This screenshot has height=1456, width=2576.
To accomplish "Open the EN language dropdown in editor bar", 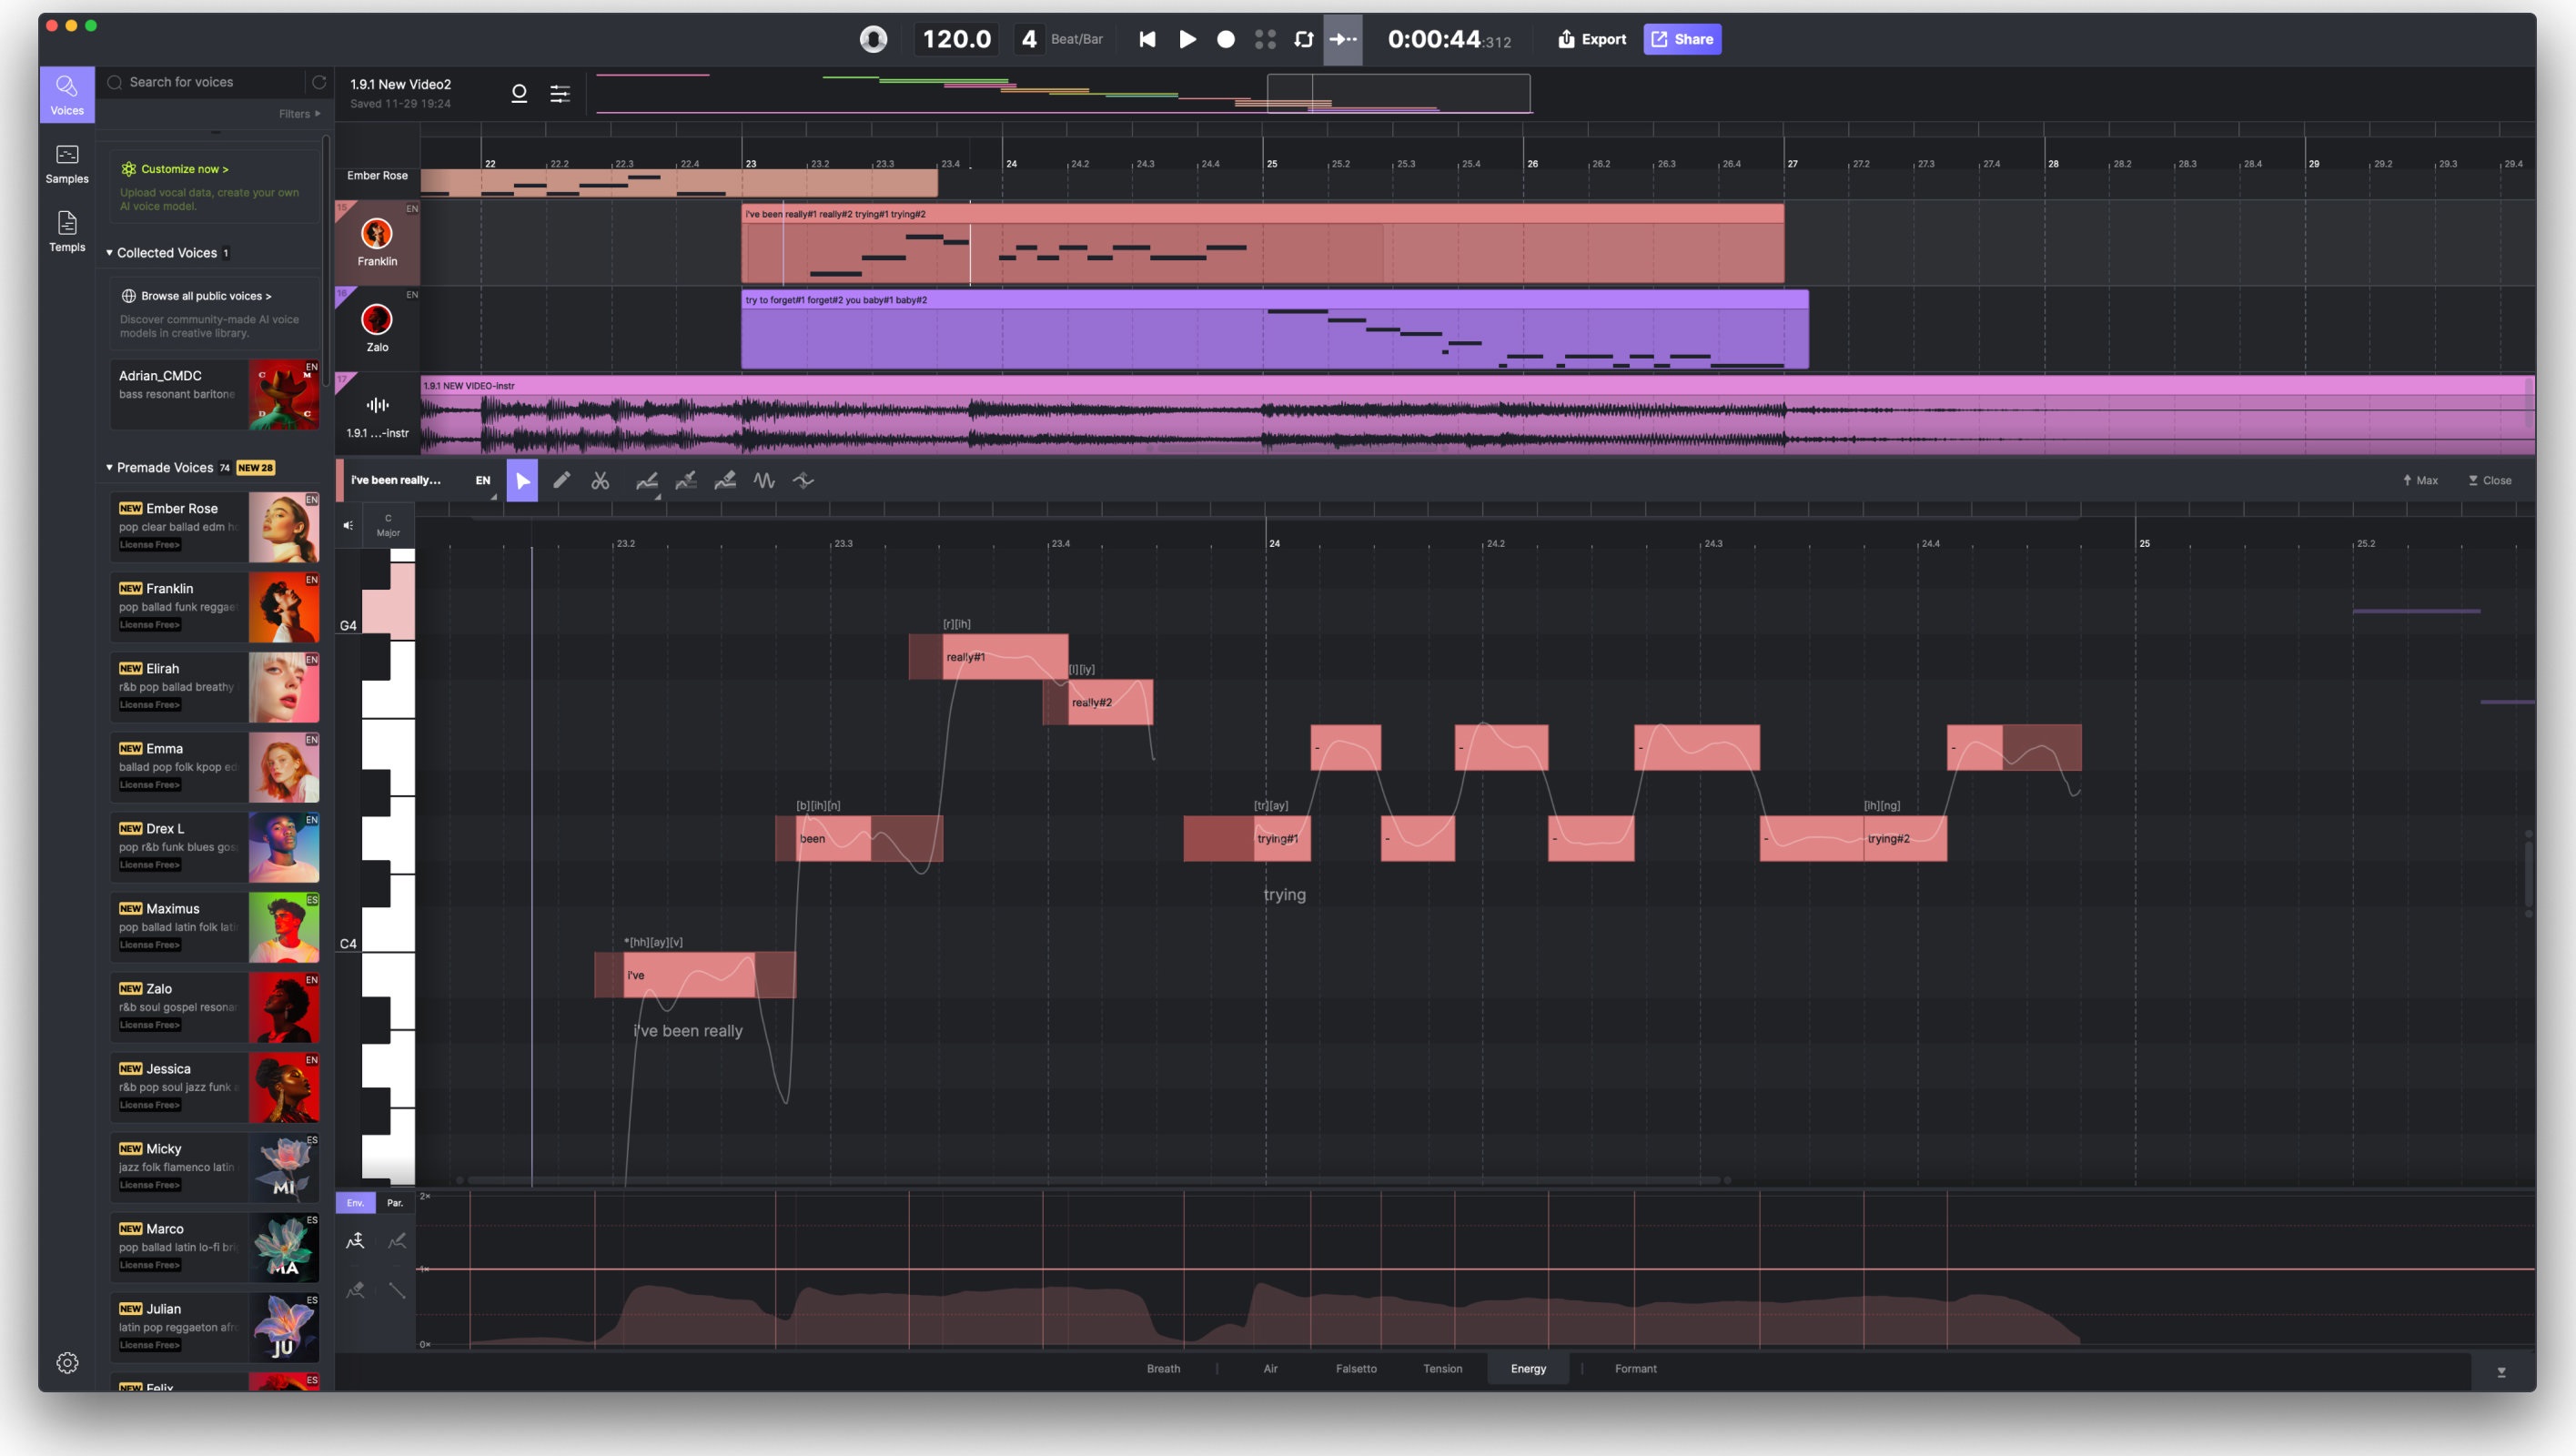I will click(x=484, y=480).
